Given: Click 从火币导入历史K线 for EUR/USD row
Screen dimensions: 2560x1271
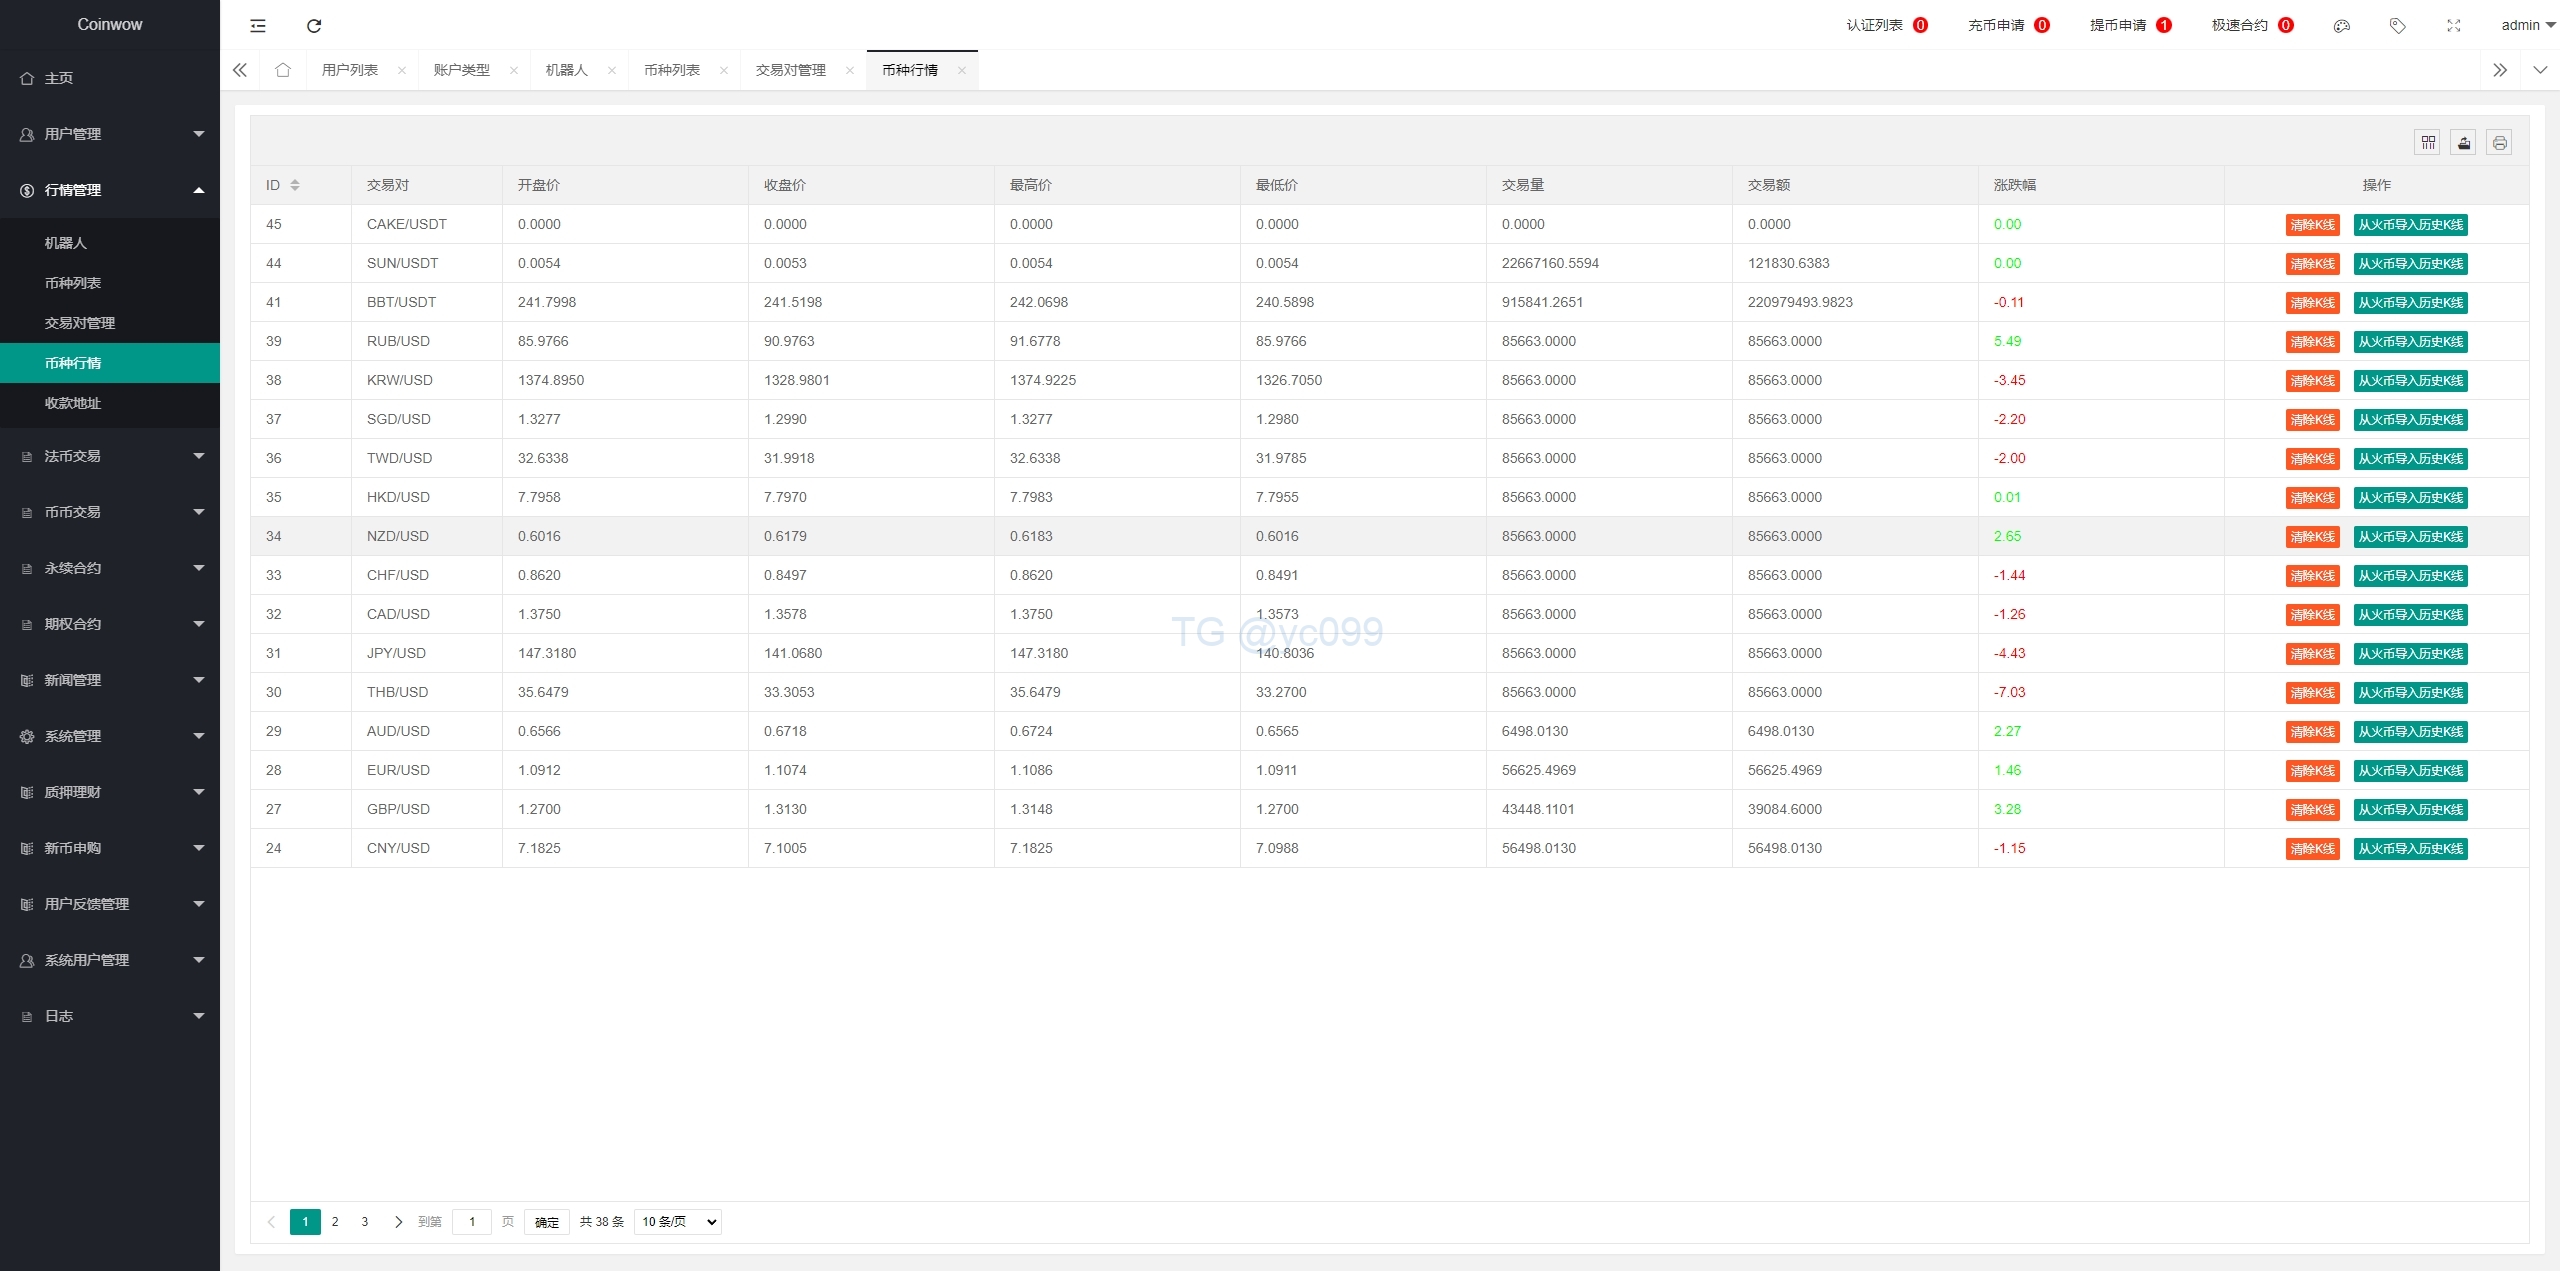Looking at the screenshot, I should click(2410, 771).
